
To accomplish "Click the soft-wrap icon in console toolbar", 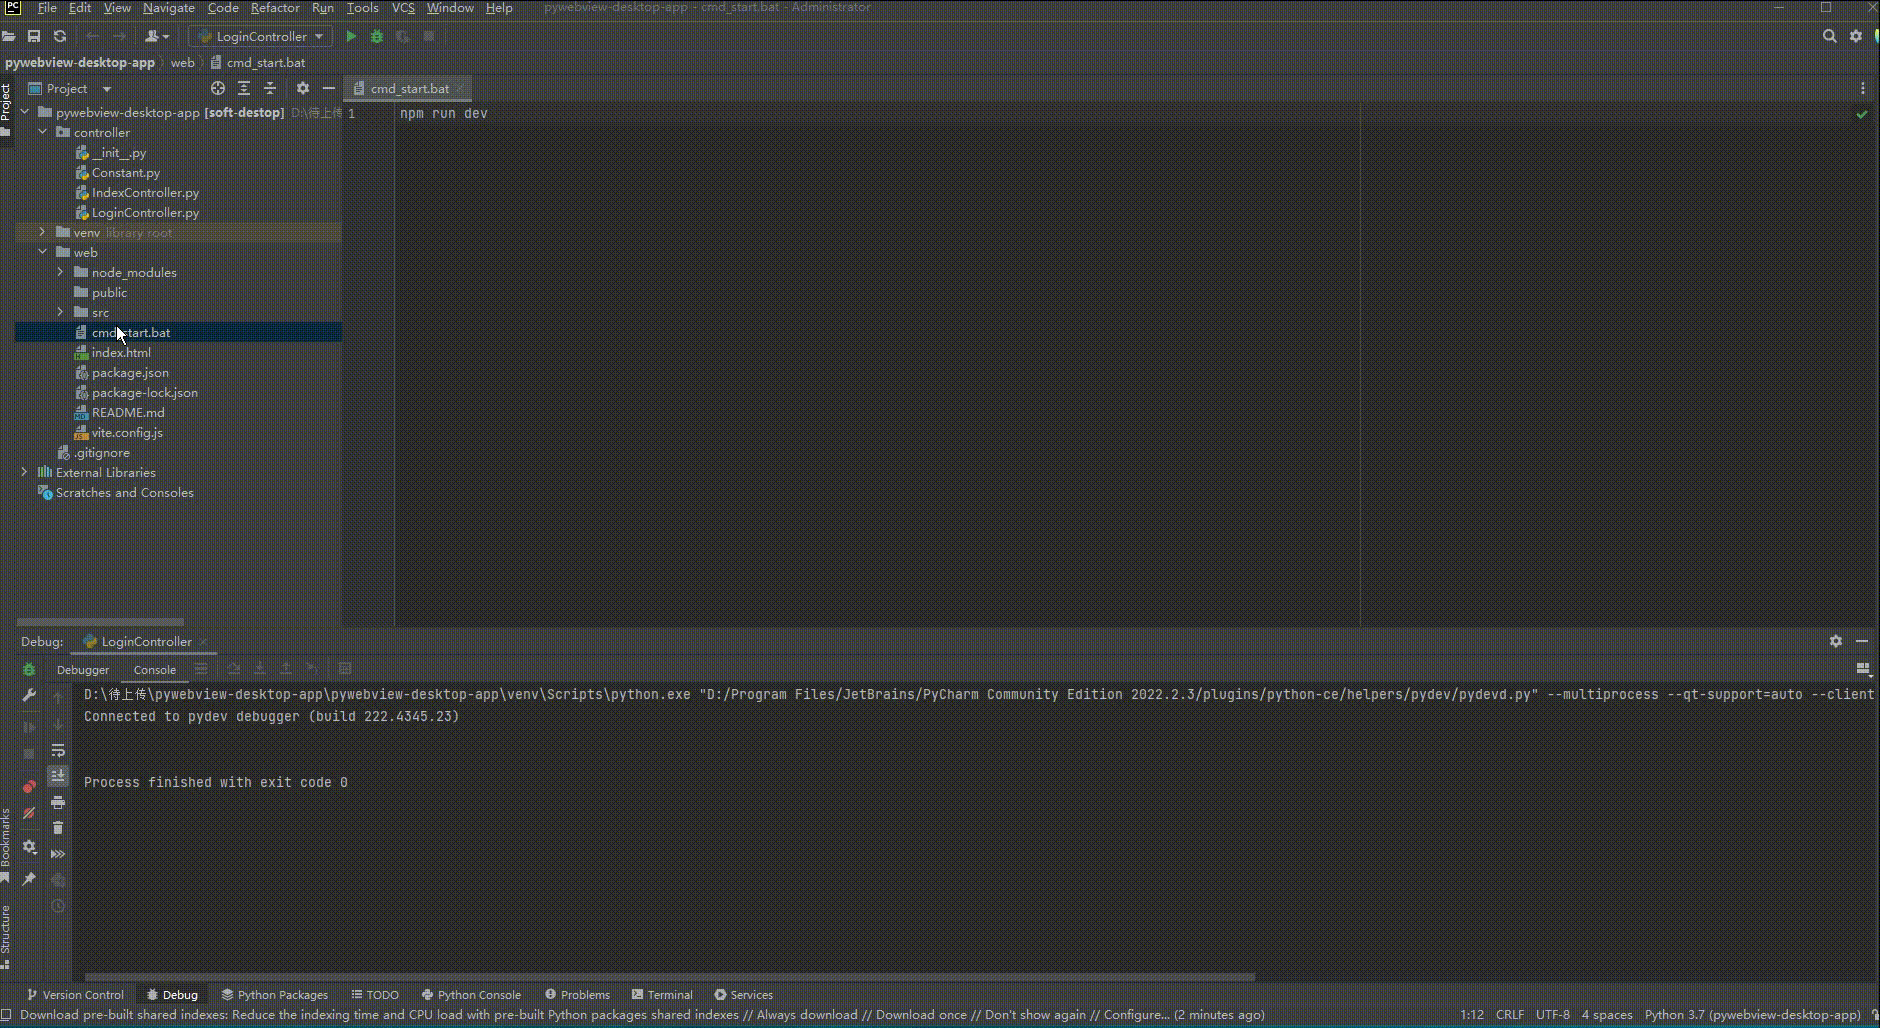I will click(x=59, y=751).
